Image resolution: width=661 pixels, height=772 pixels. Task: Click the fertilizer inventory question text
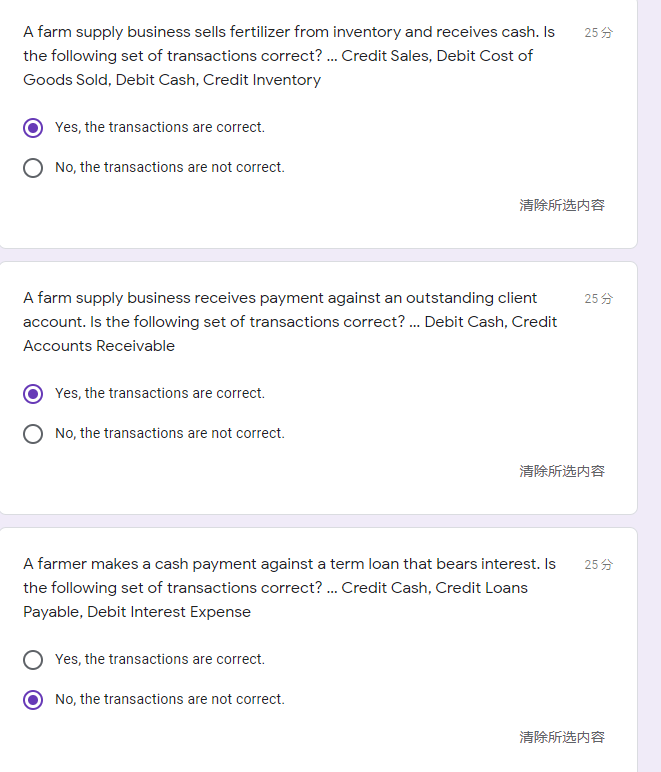[290, 56]
